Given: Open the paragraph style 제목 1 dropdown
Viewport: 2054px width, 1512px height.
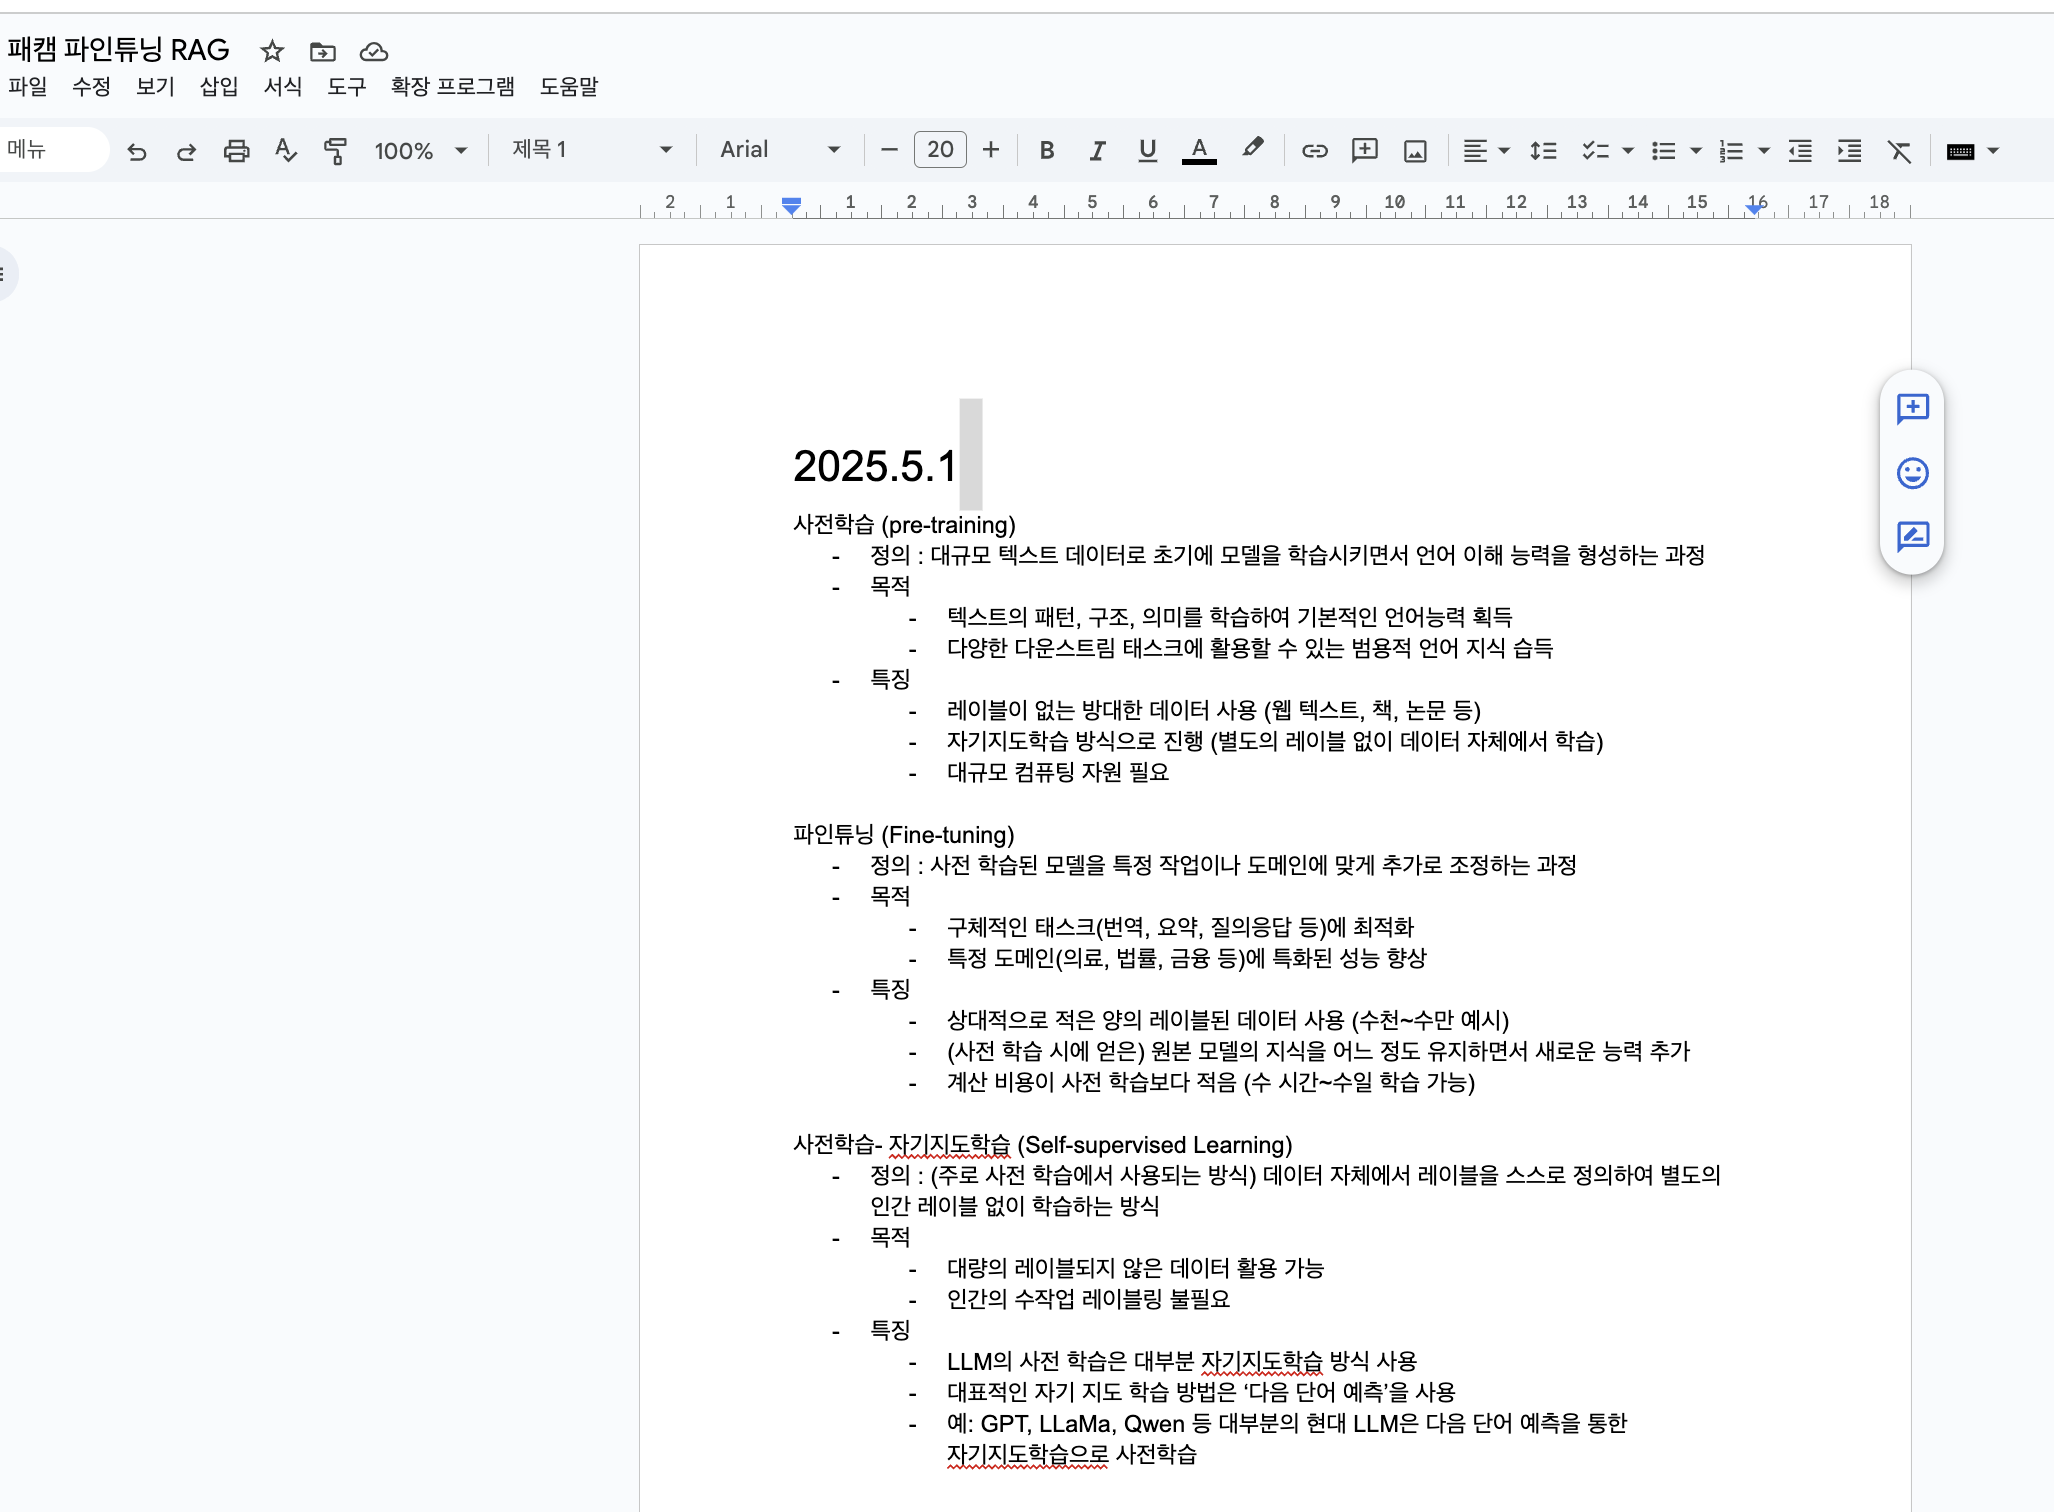Looking at the screenshot, I should pyautogui.click(x=591, y=150).
